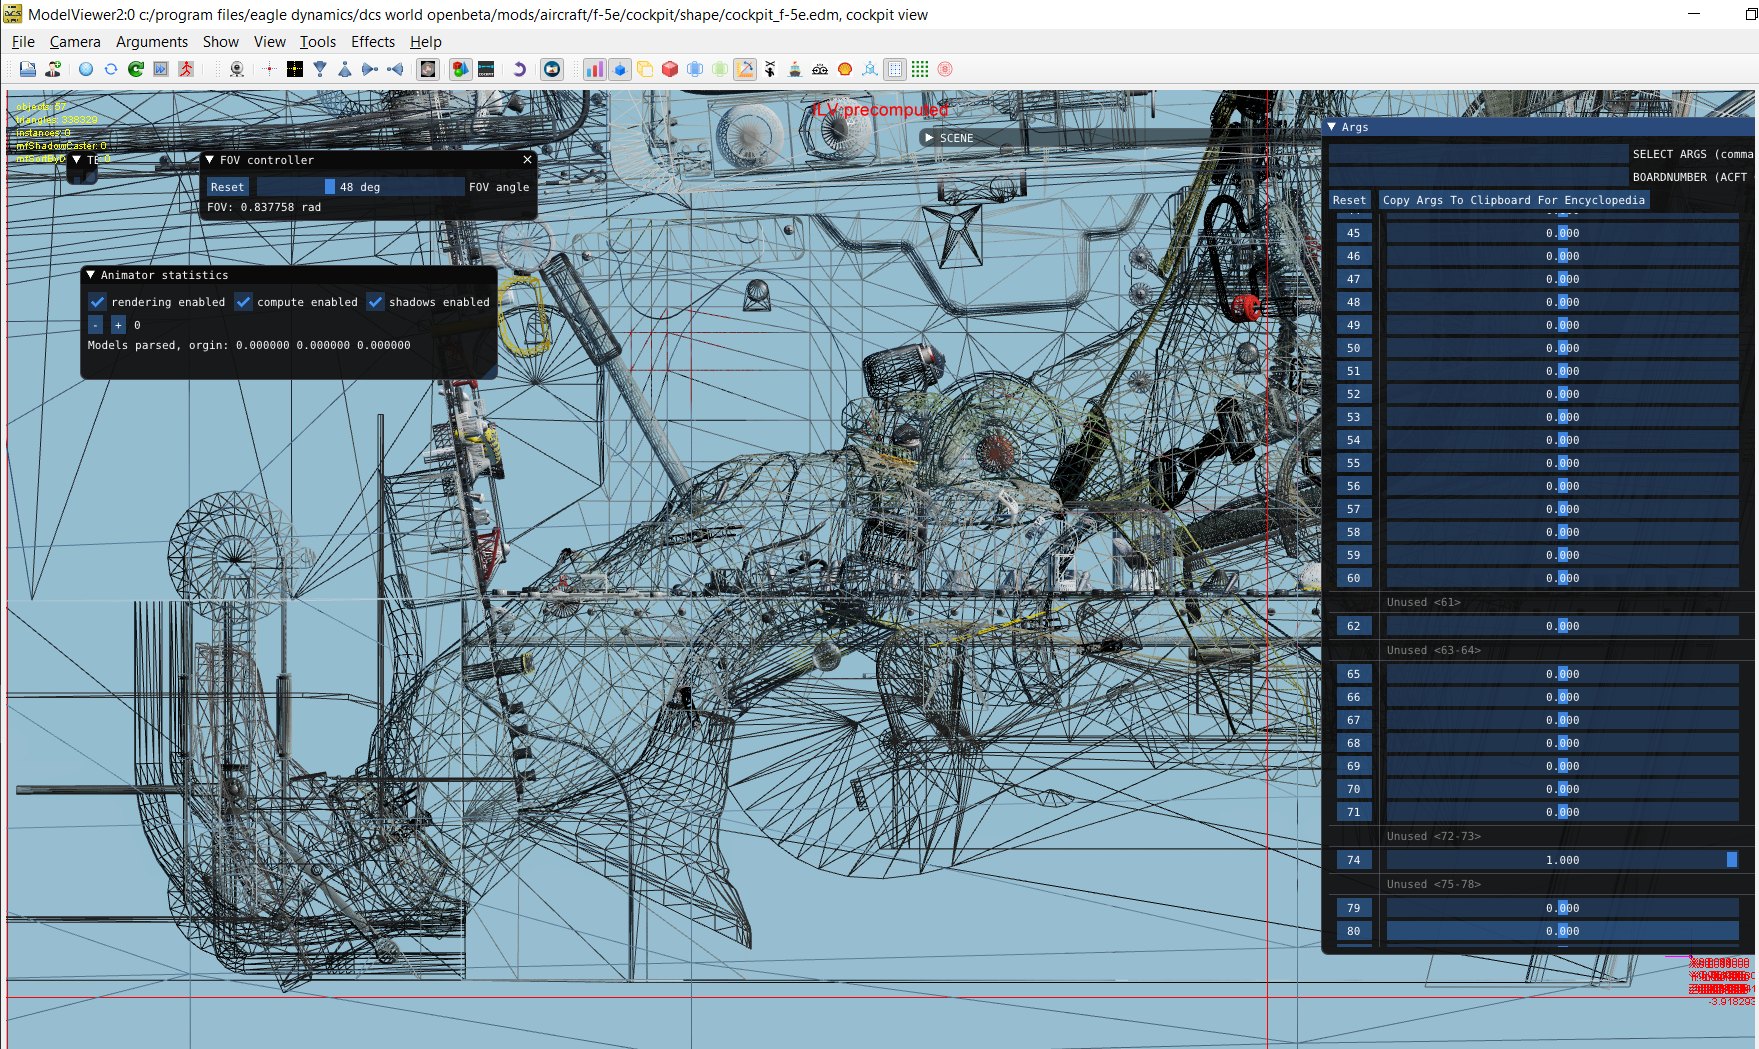This screenshot has width=1759, height=1049.
Task: Click the green dotted grid icon
Action: coord(920,69)
